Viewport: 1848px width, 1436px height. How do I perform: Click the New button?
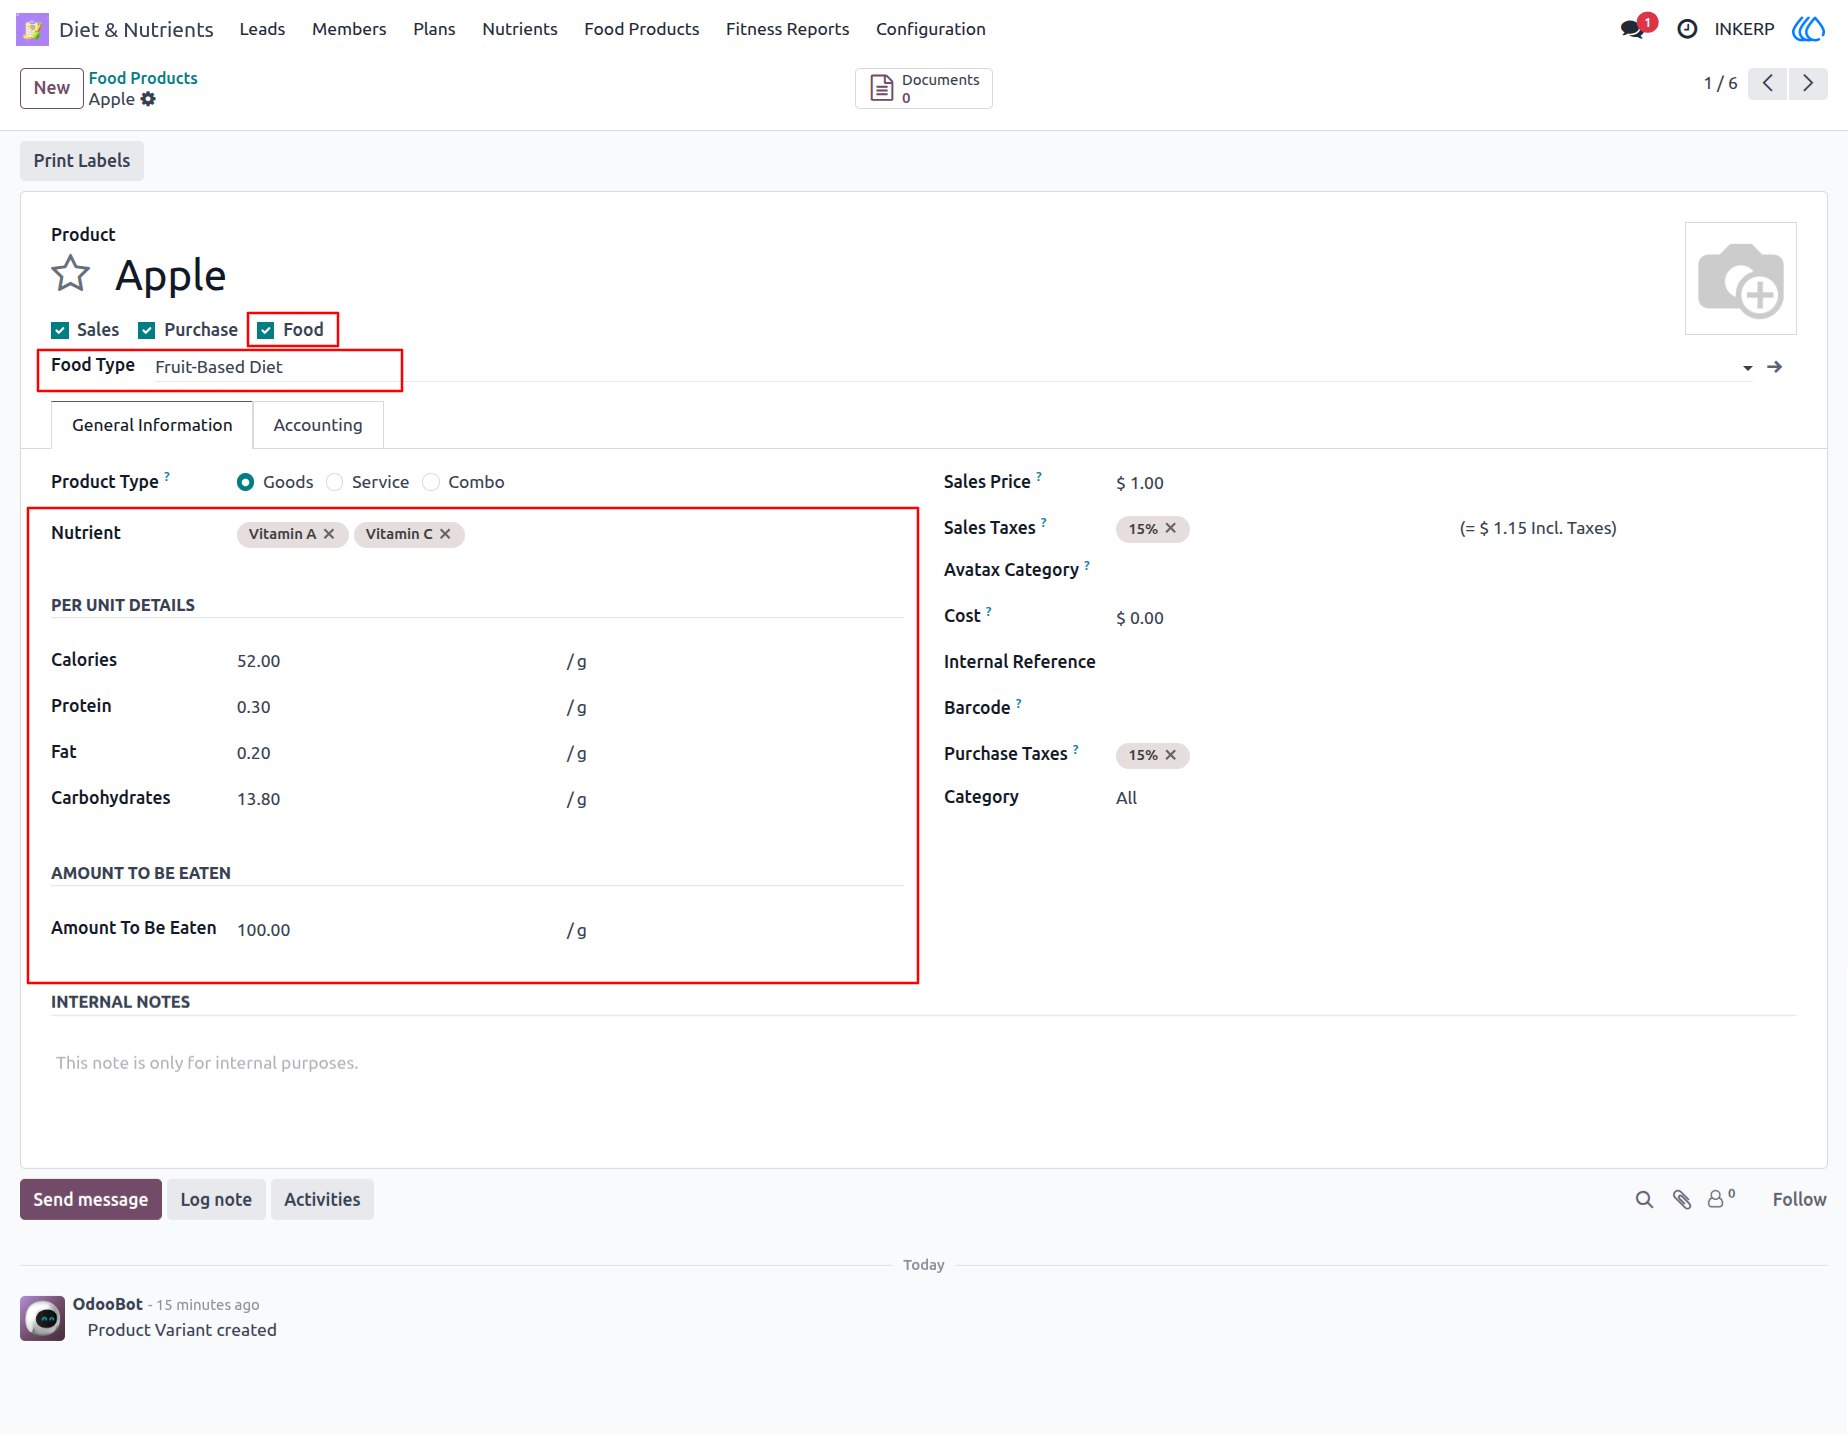click(x=52, y=88)
